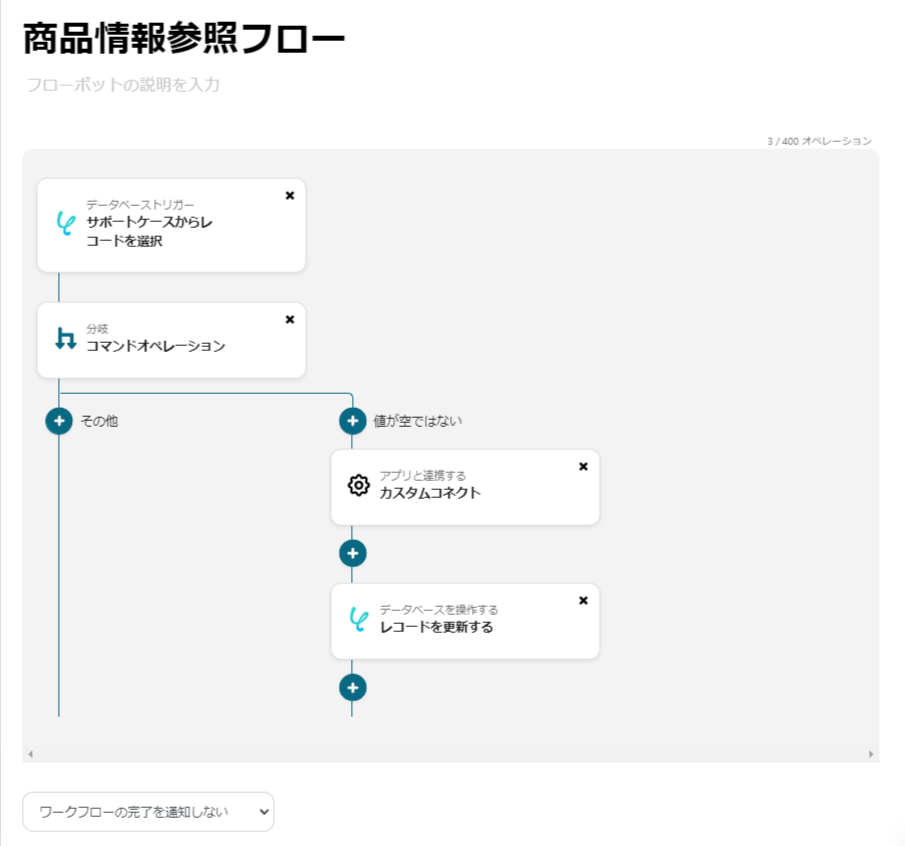Open the コマンドオペレーション branch settings

(x=171, y=340)
